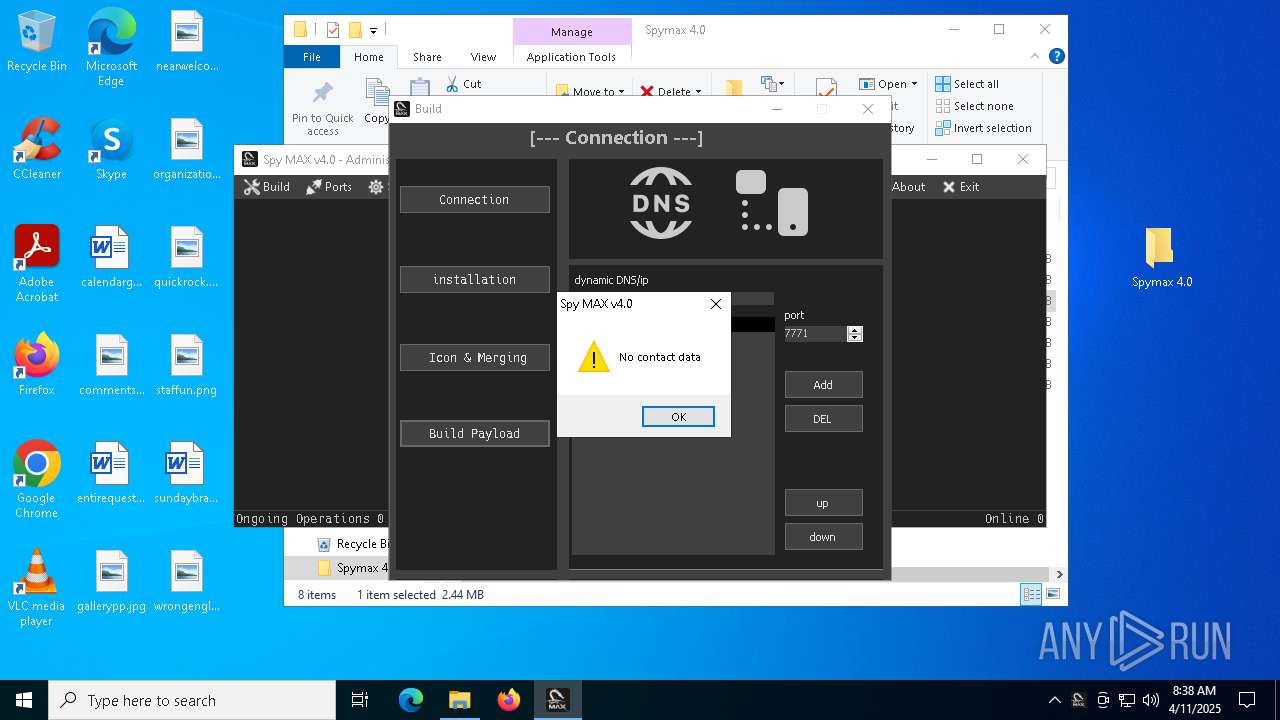1280x720 pixels.
Task: Select staffun.png desktop file
Action: [187, 365]
